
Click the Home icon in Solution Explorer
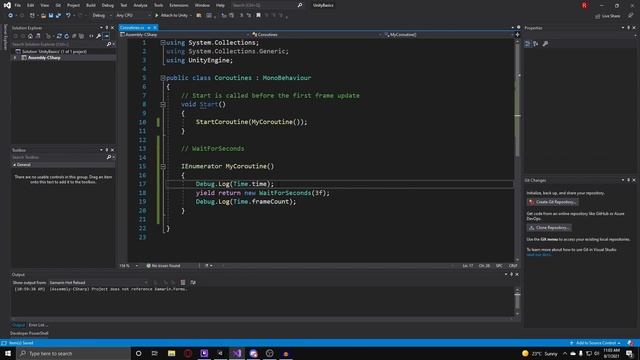coord(30,36)
